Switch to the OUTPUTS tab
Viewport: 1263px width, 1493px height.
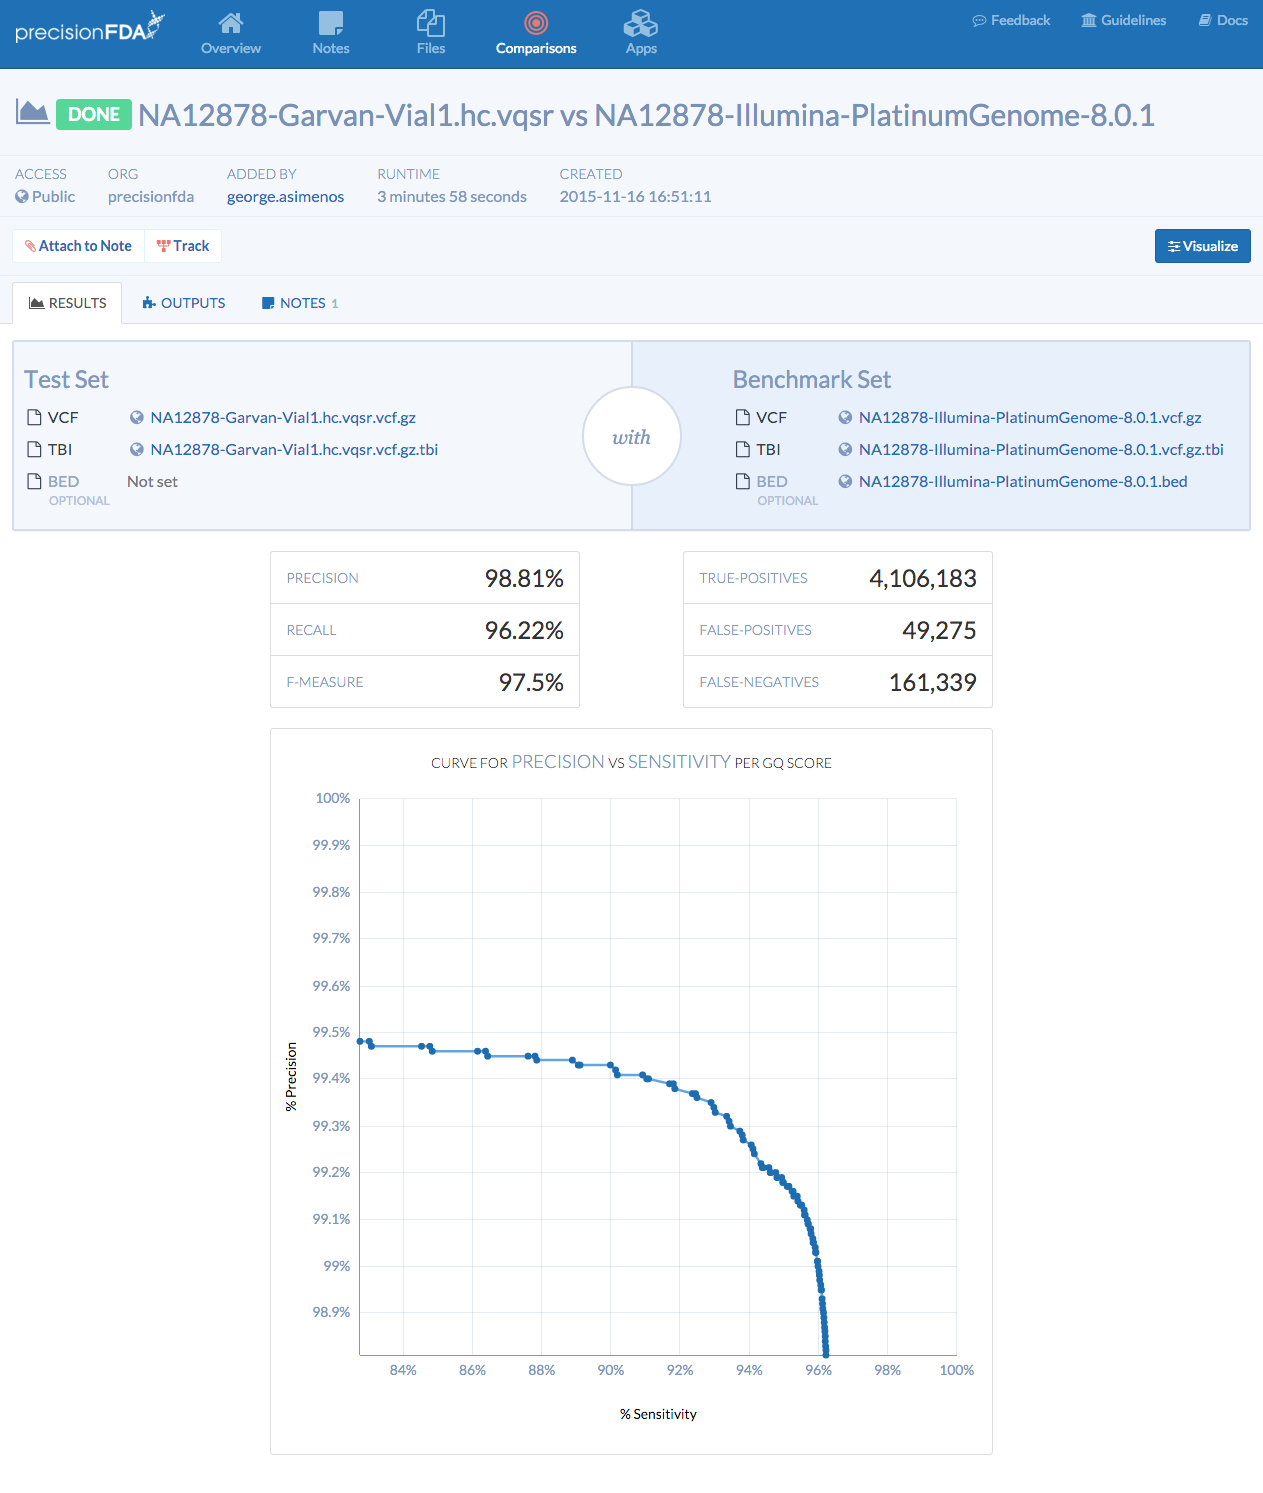(183, 303)
